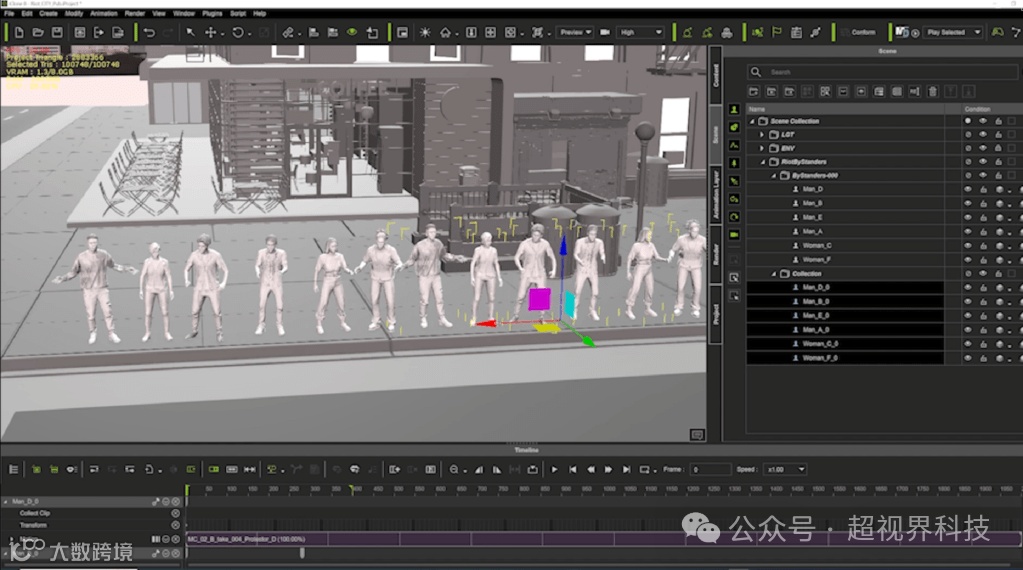Select the arrow Select tool
The image size is (1023, 570).
[x=190, y=33]
